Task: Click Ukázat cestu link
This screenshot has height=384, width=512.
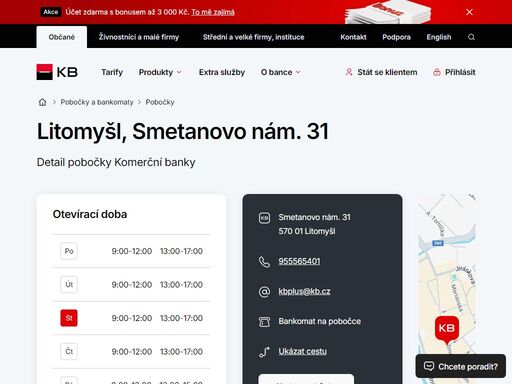Action: (x=303, y=351)
